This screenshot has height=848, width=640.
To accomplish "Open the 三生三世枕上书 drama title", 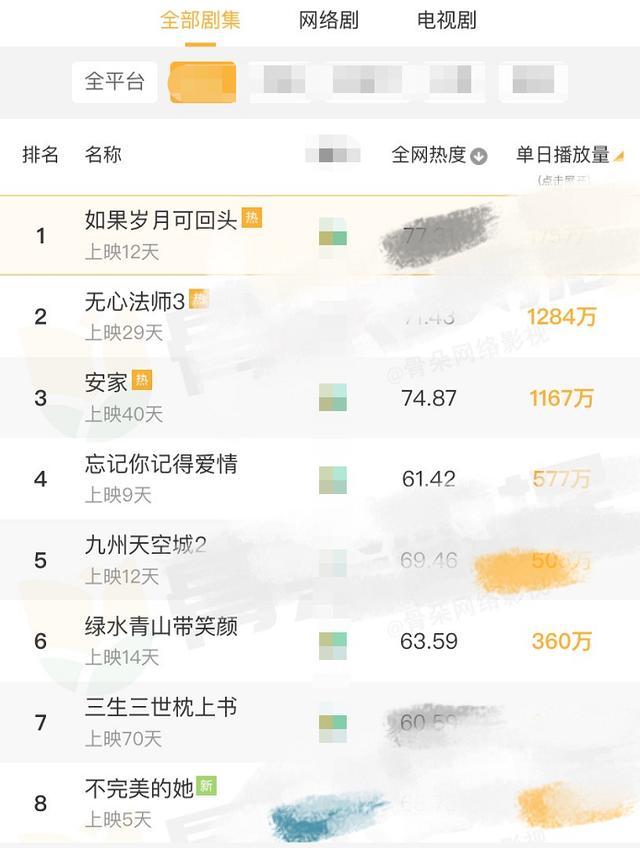I will [x=161, y=708].
